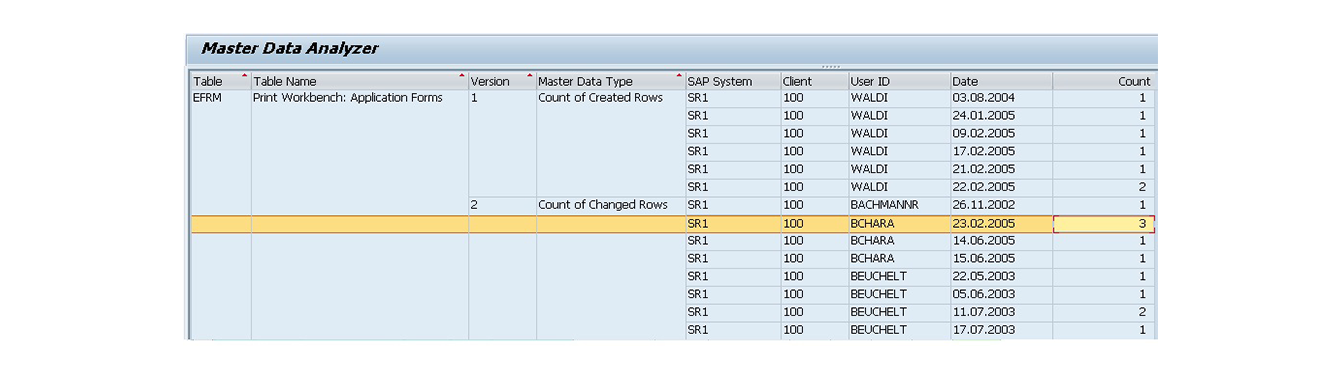Image resolution: width=1341 pixels, height=379 pixels.
Task: Click the Count column header
Action: 1103,81
